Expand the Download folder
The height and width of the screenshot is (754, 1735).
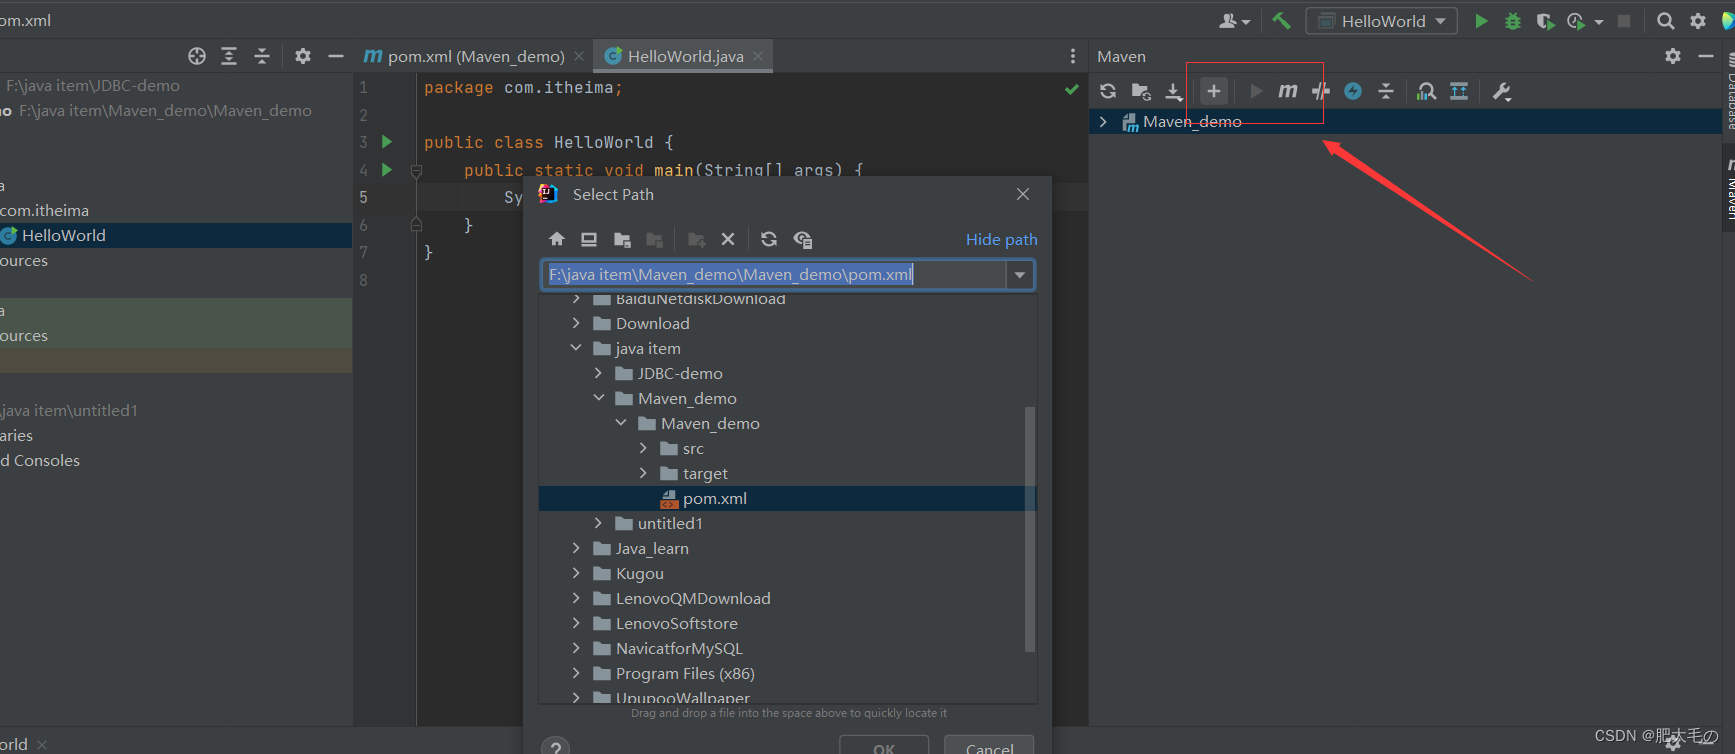(576, 323)
